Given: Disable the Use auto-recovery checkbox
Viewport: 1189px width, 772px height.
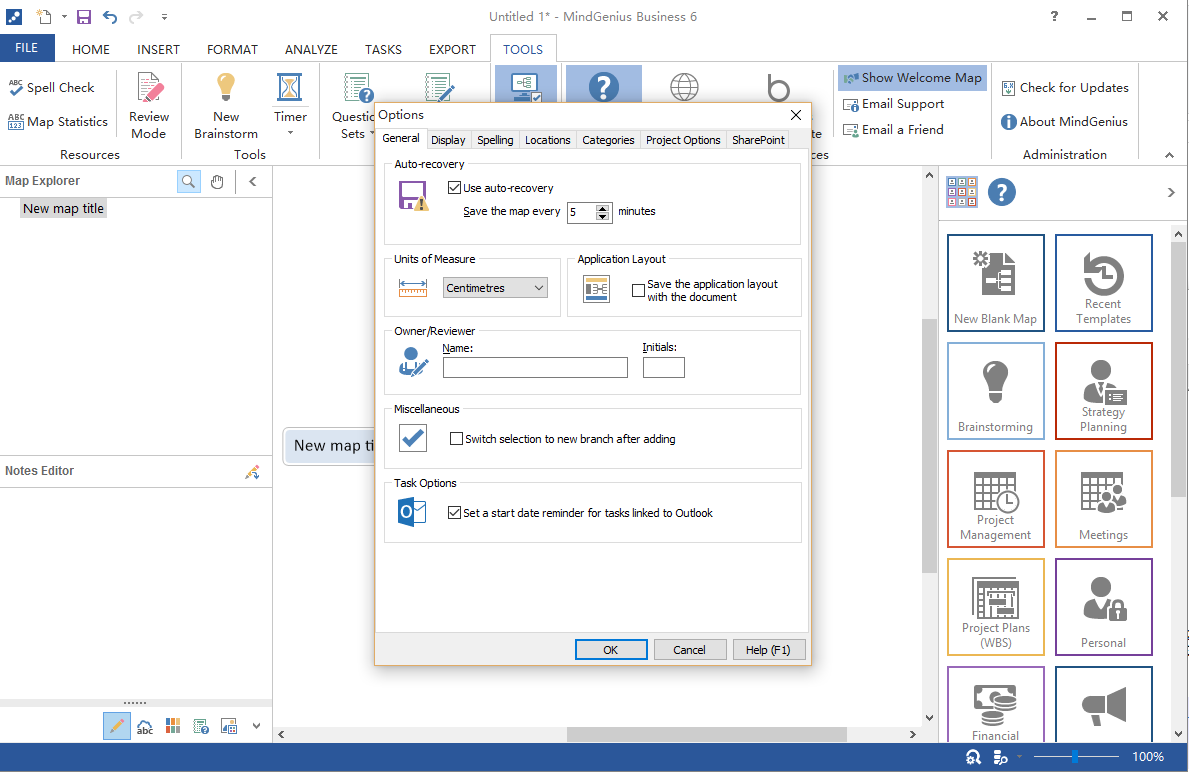Looking at the screenshot, I should pos(455,188).
